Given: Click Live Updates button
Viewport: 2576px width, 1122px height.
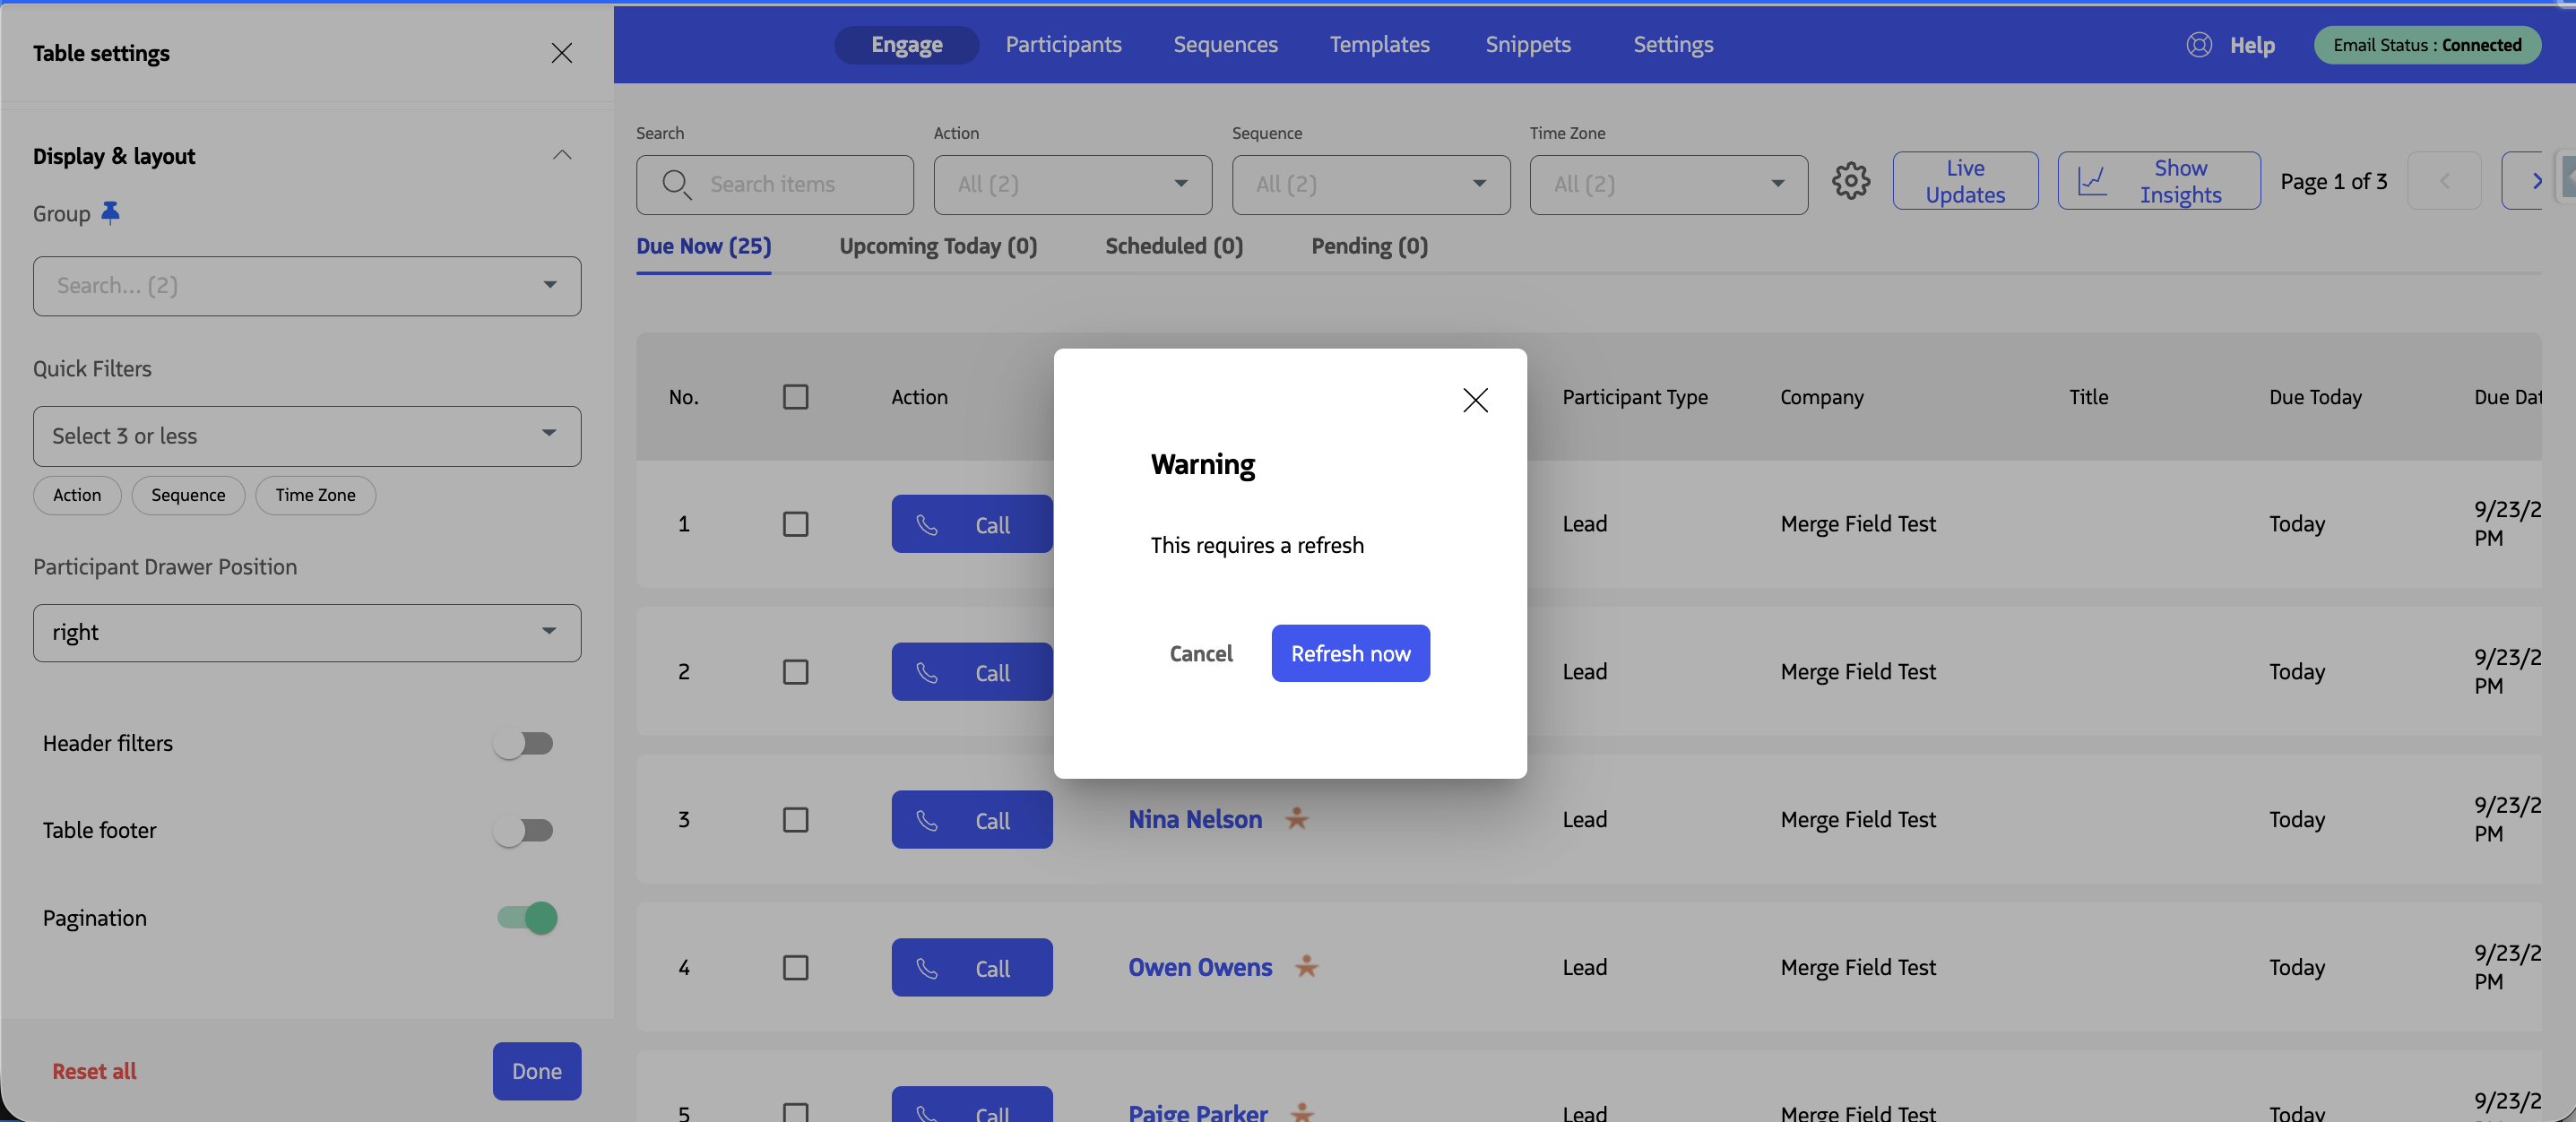Looking at the screenshot, I should pyautogui.click(x=1965, y=181).
